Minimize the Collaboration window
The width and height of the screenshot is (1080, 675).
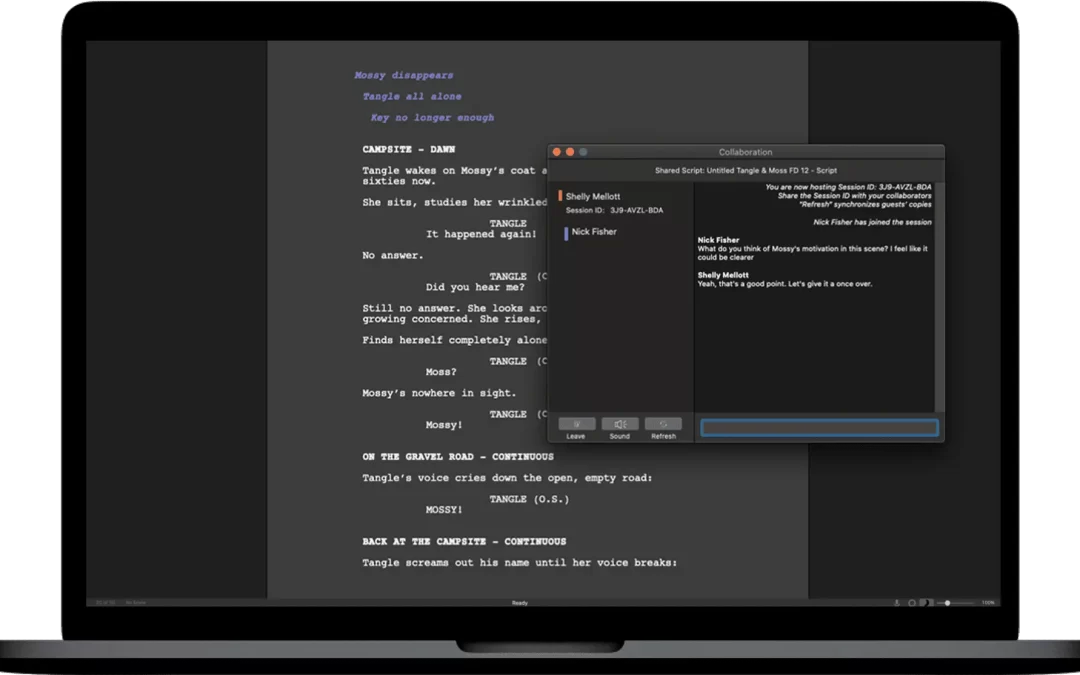(x=570, y=152)
